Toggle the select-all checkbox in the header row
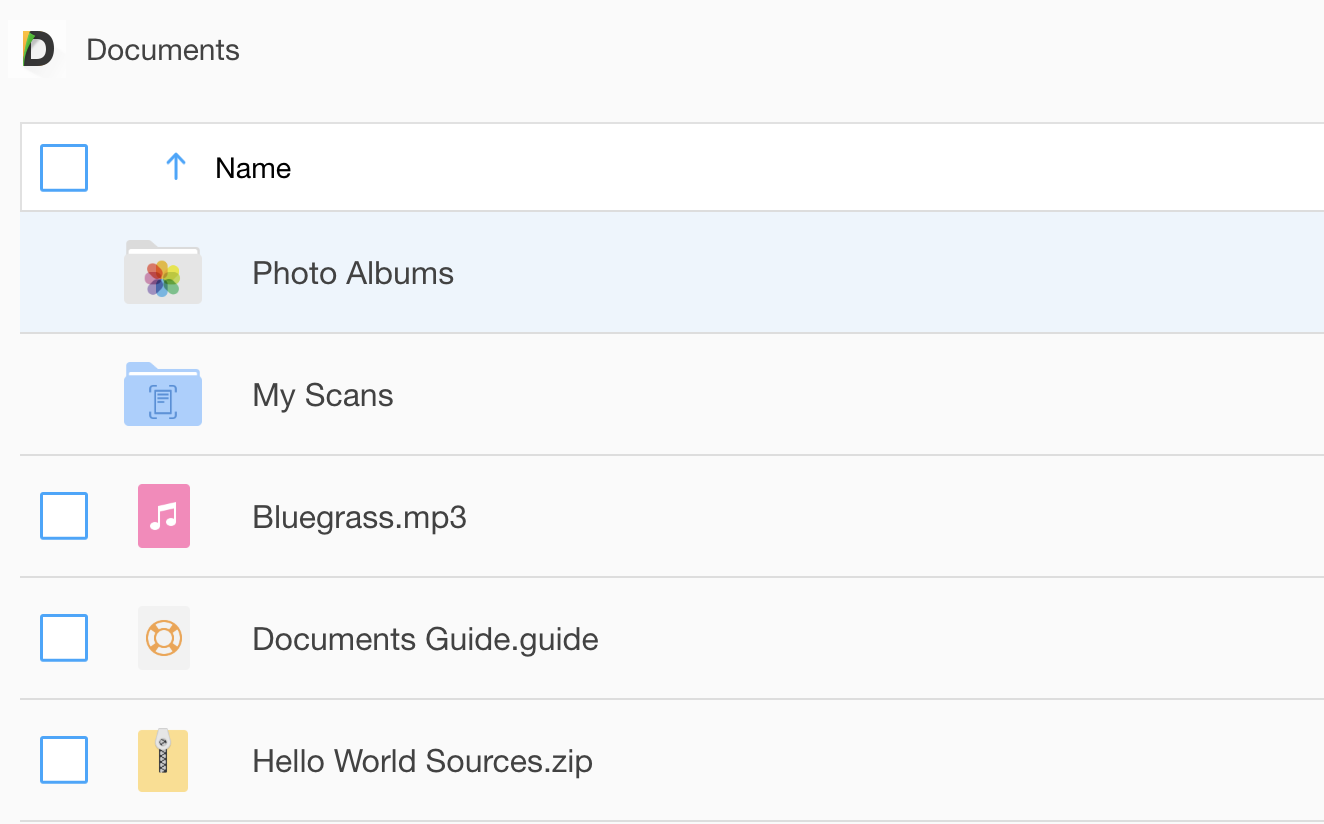Screen dimensions: 1324x824 63,167
